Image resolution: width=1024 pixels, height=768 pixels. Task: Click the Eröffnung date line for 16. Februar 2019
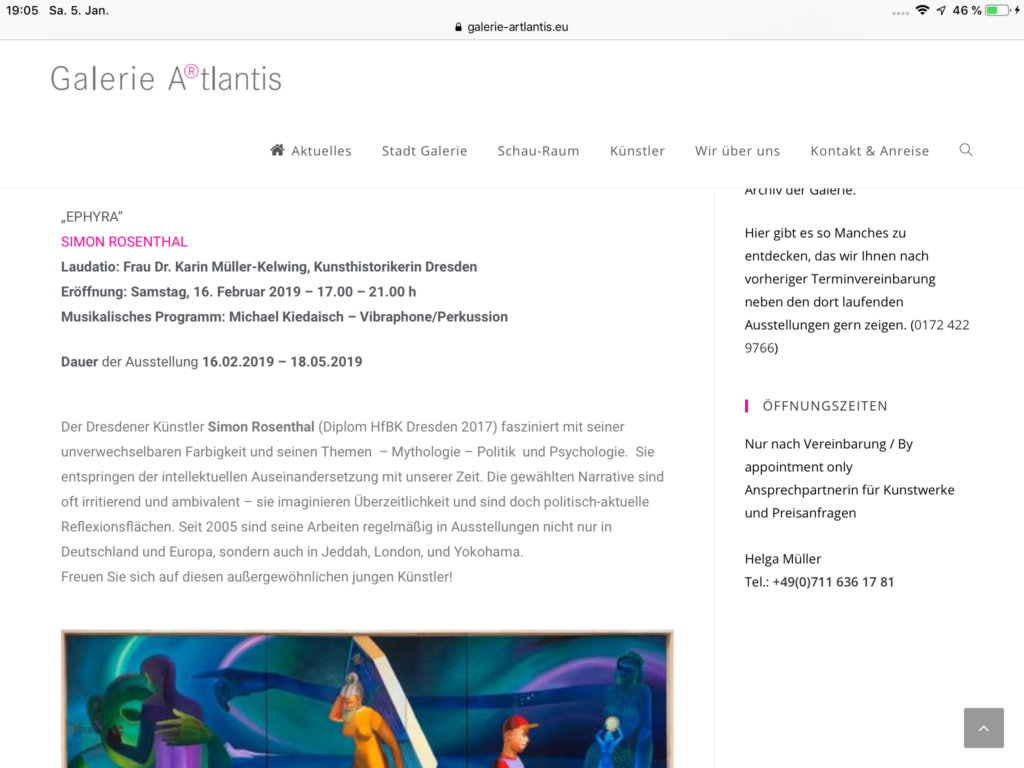[x=238, y=292]
